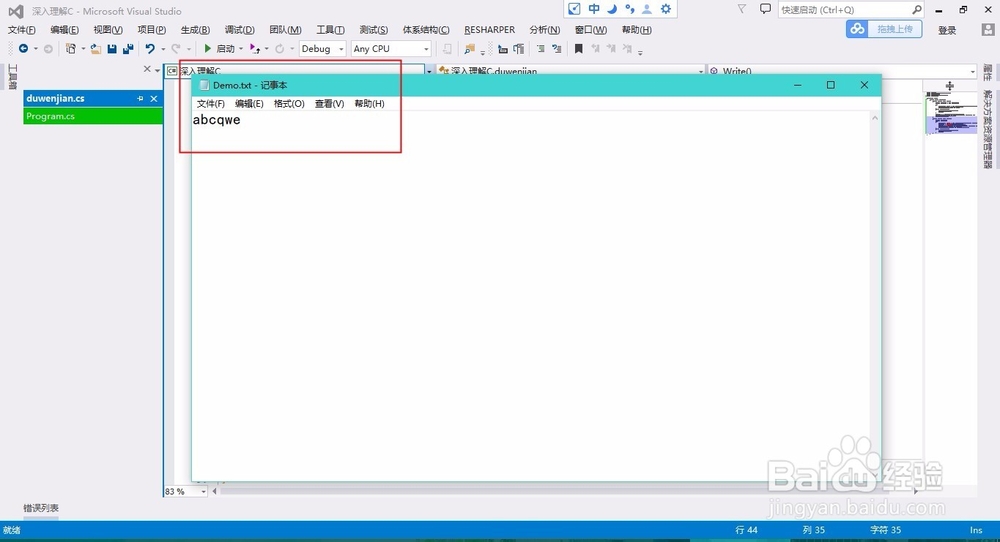Viewport: 1000px width, 542px height.
Task: Open Notepad 编辑(E) menu
Action: pos(249,103)
